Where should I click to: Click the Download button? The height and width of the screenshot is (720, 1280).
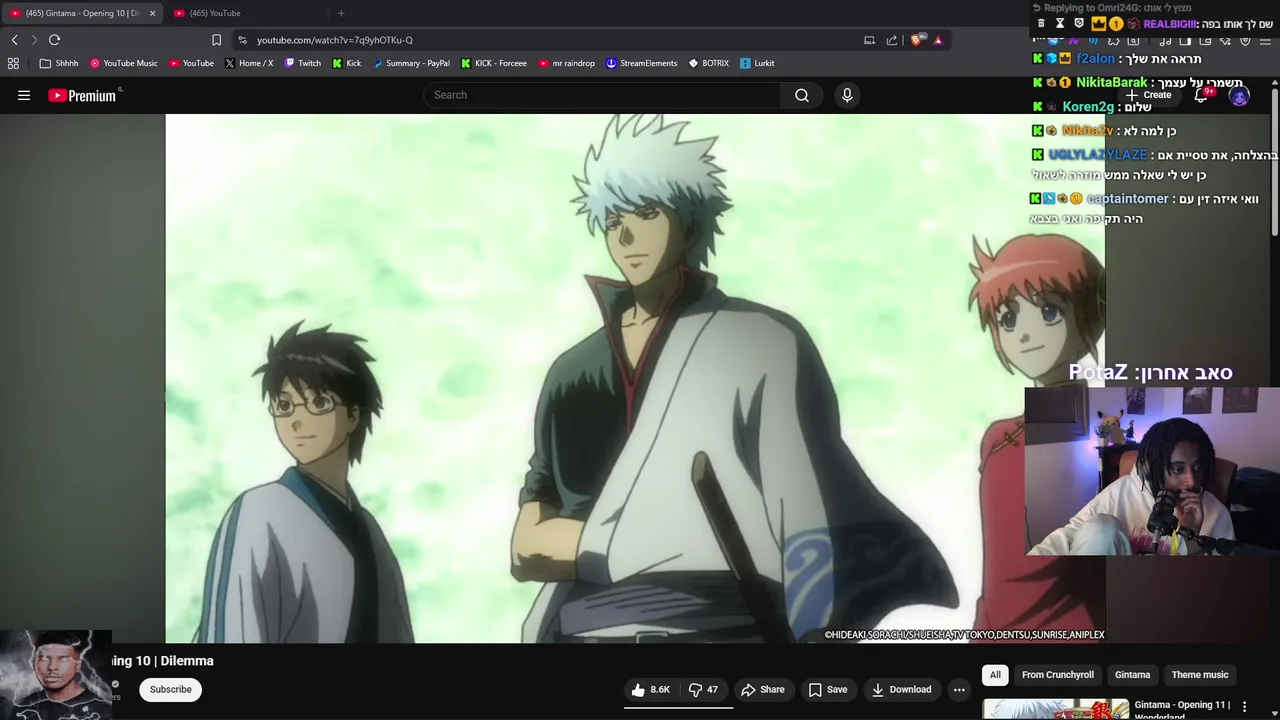coord(901,689)
